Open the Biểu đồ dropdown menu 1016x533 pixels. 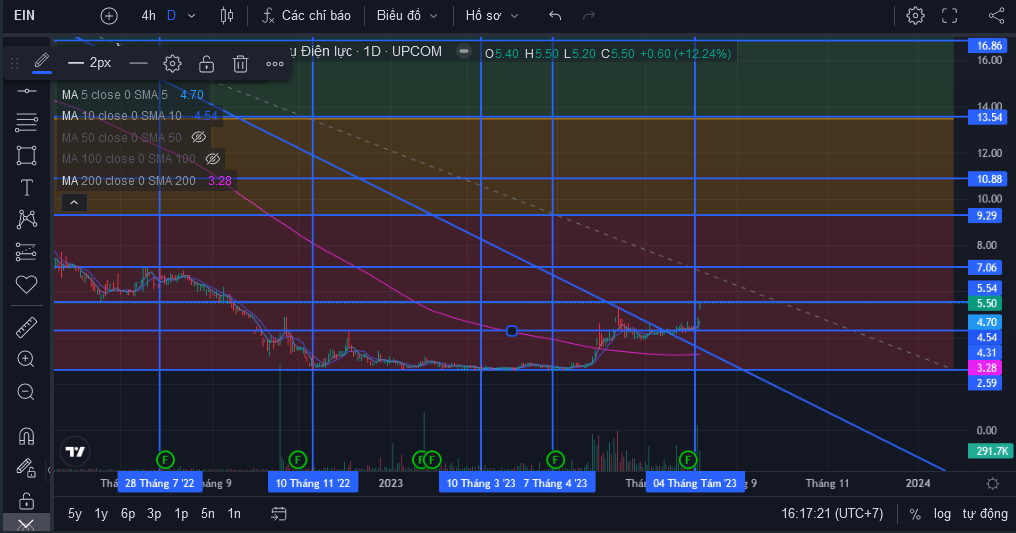(407, 16)
